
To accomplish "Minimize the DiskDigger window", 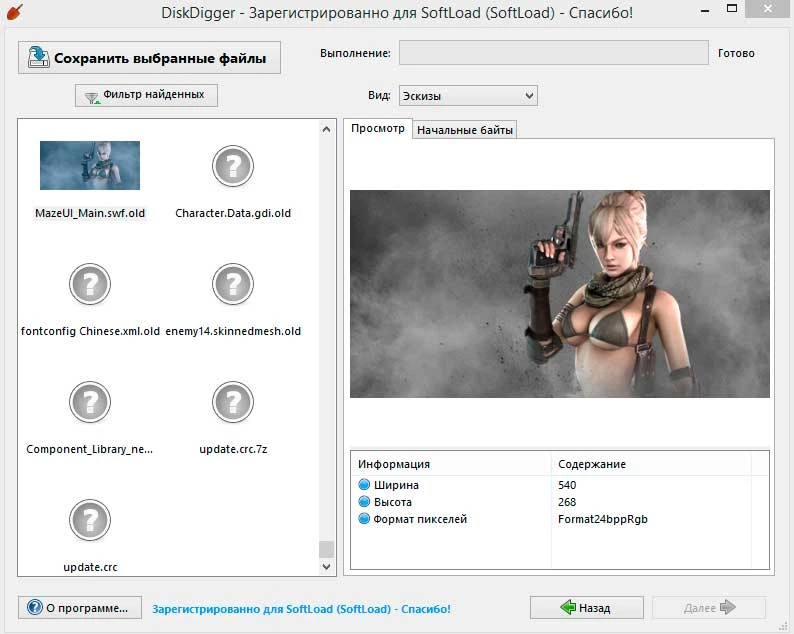I will (x=705, y=10).
